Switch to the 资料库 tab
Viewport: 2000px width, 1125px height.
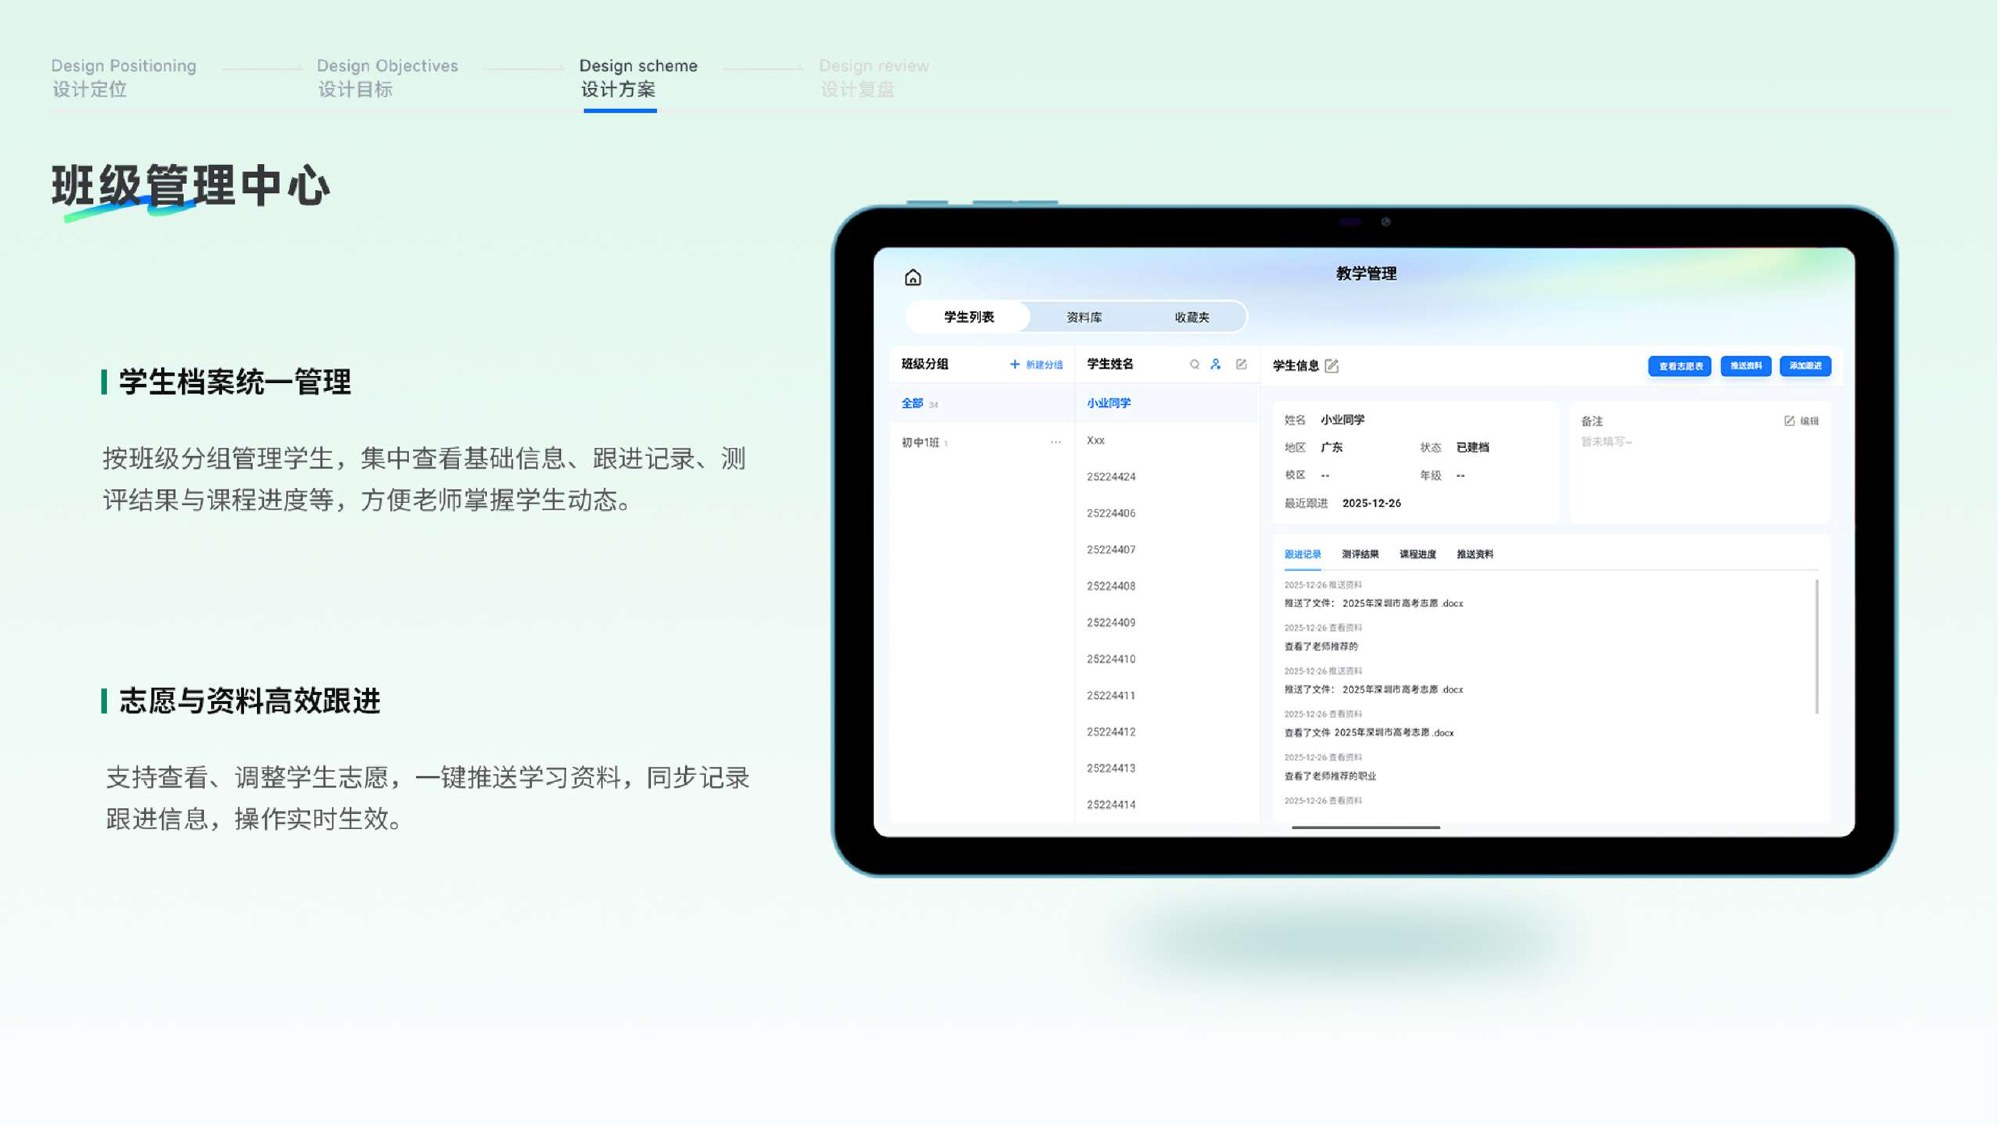[x=1084, y=317]
